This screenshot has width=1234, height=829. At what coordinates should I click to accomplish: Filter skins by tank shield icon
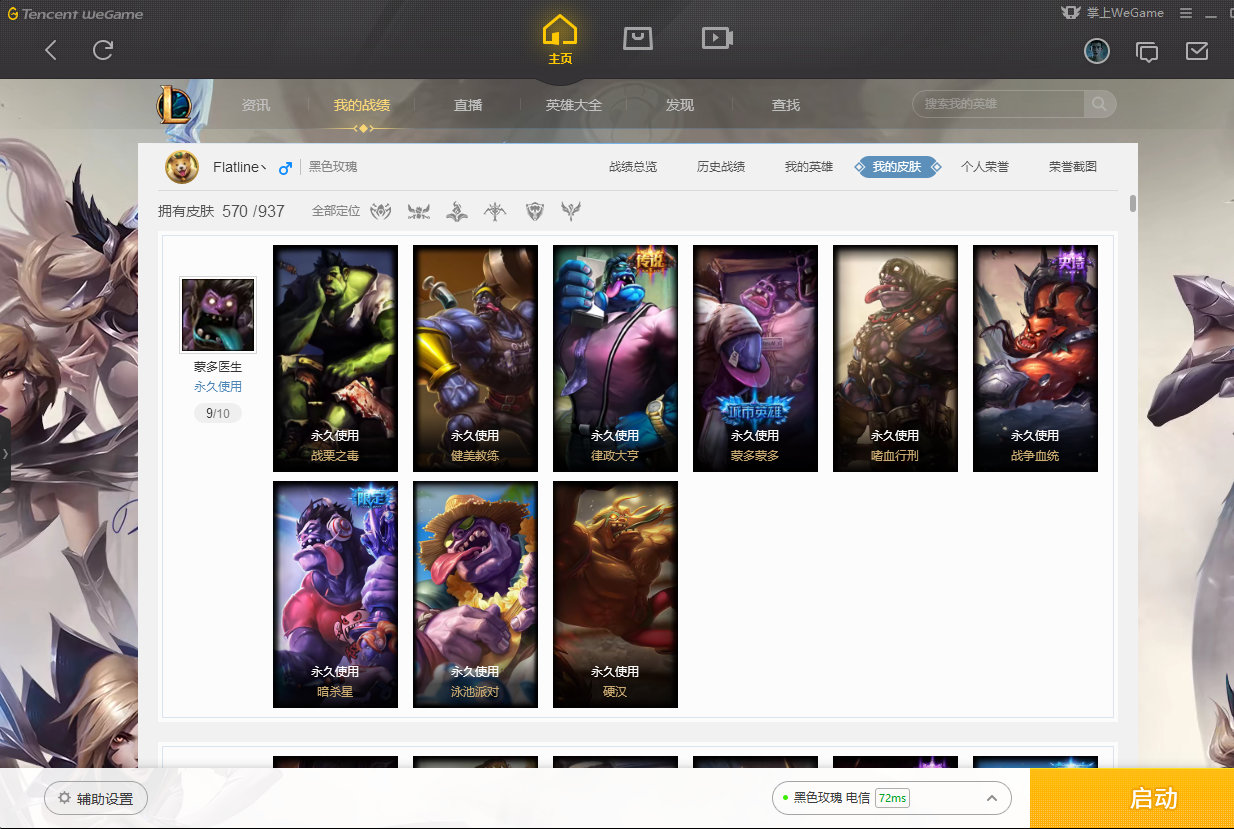534,211
